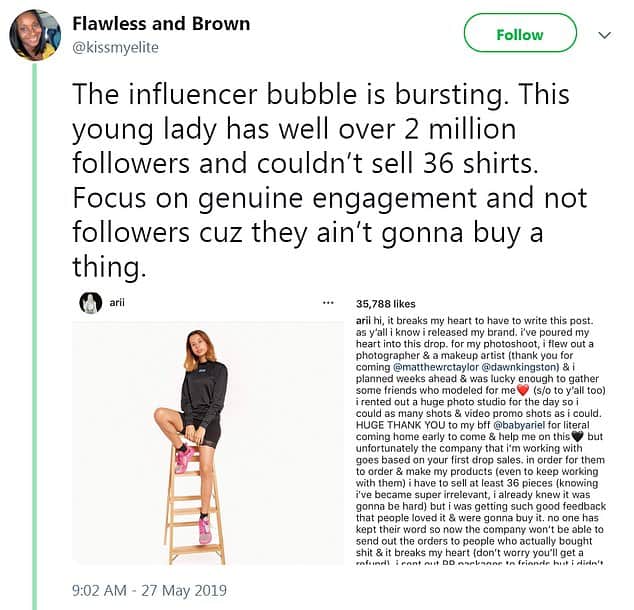Click the arii username beside the avatar

pyautogui.click(x=115, y=303)
